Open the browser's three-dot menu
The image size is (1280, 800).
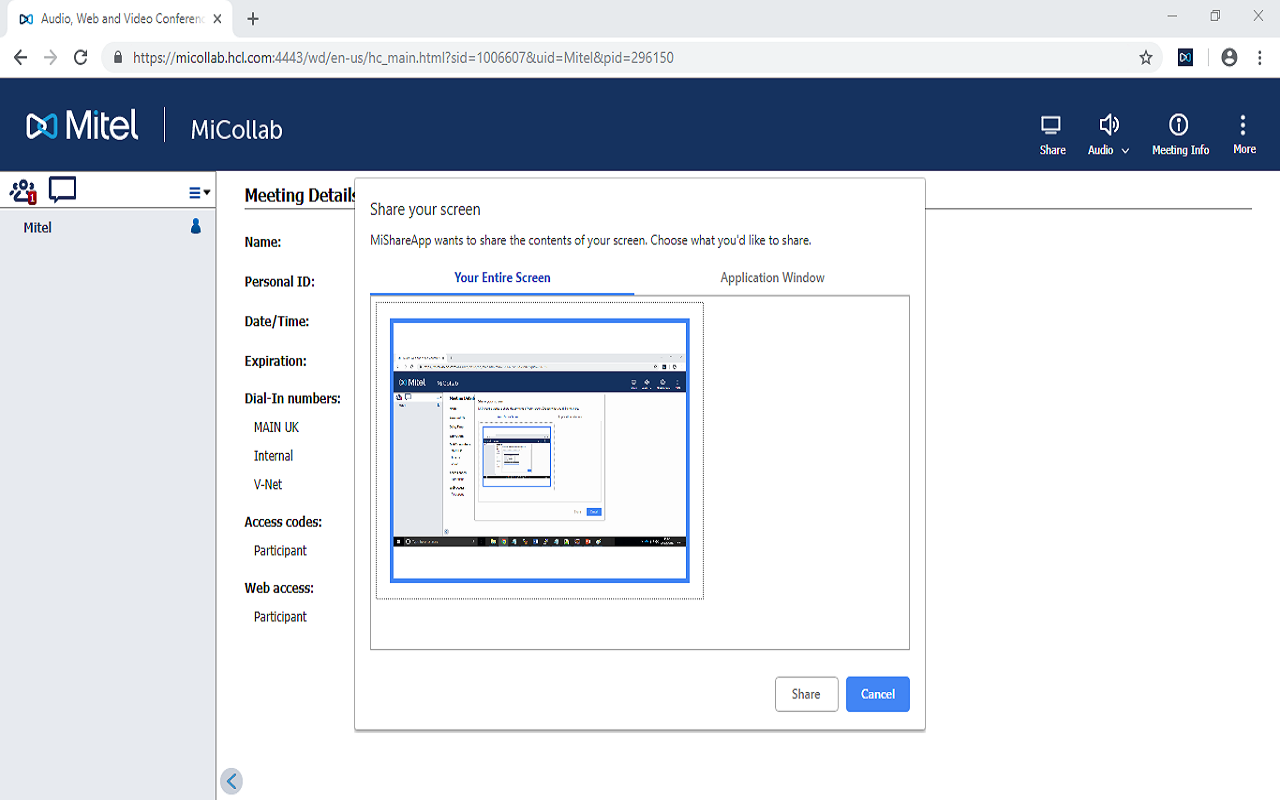click(1259, 57)
